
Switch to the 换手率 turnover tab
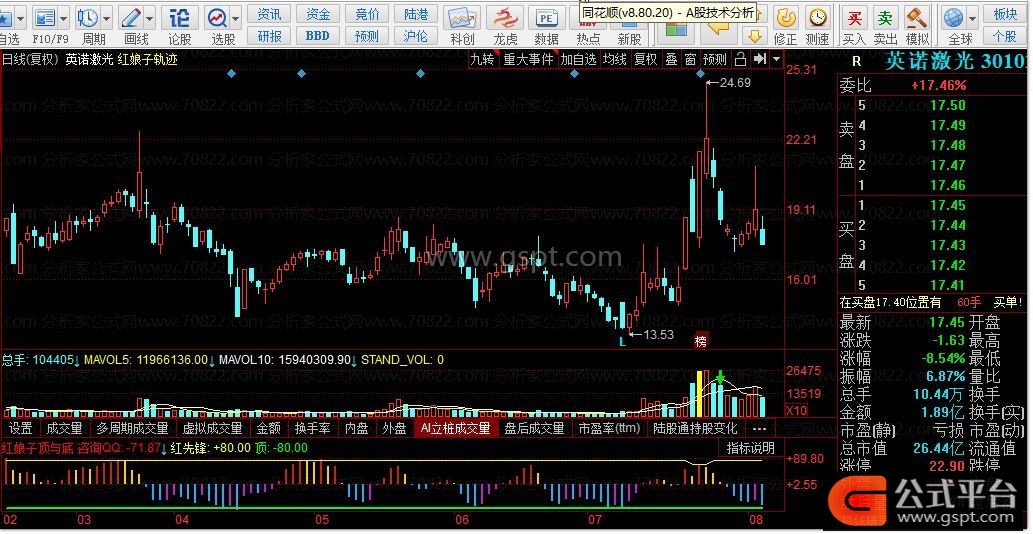(x=313, y=429)
